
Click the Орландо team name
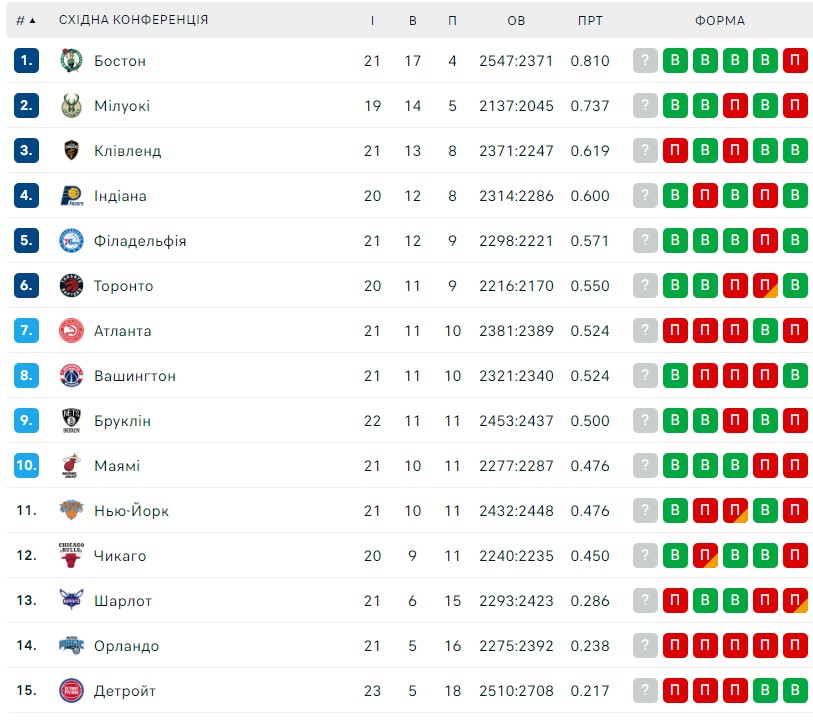coord(127,646)
